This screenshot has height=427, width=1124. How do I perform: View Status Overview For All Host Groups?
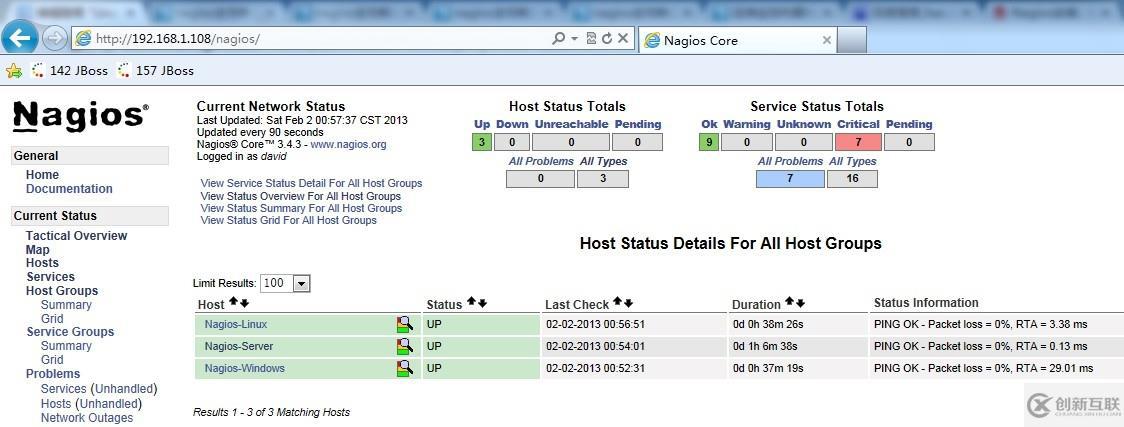point(300,196)
